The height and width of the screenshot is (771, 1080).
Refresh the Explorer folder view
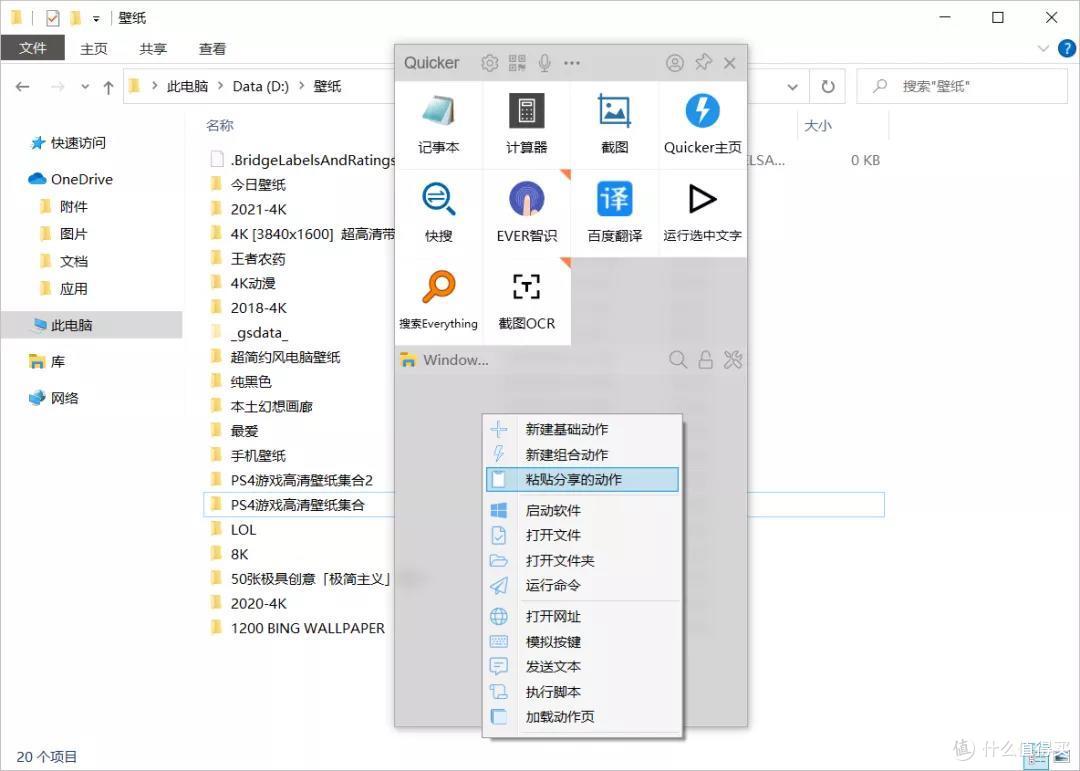point(828,87)
